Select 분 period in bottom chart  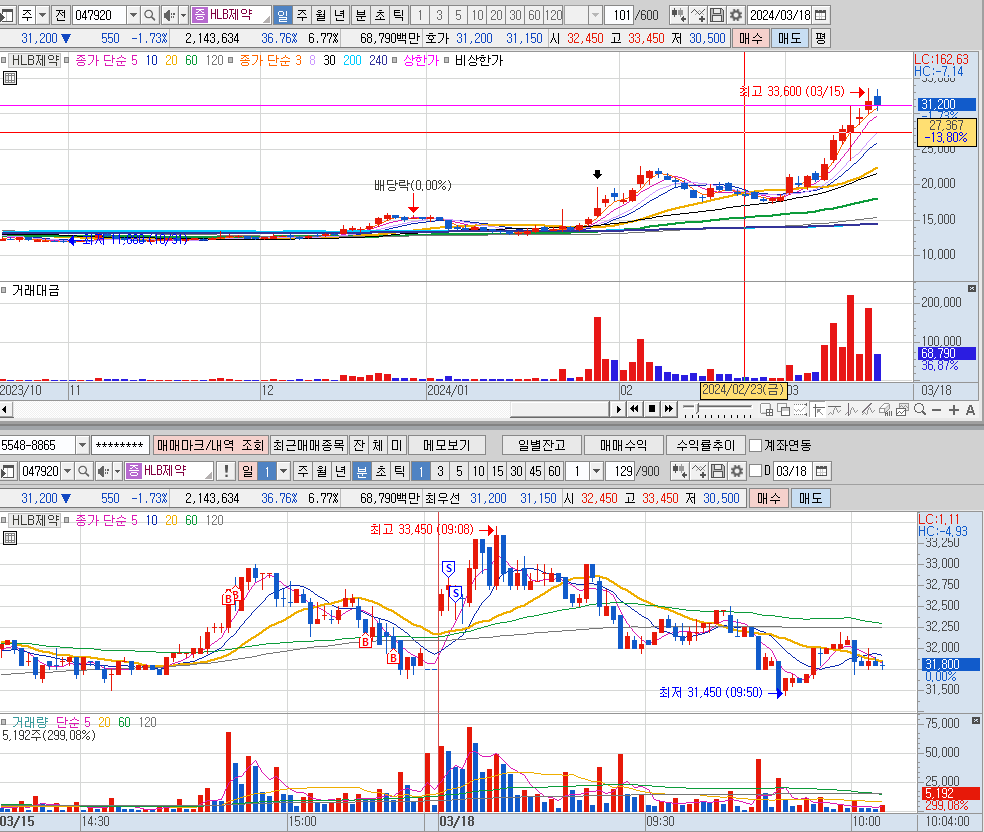(361, 471)
